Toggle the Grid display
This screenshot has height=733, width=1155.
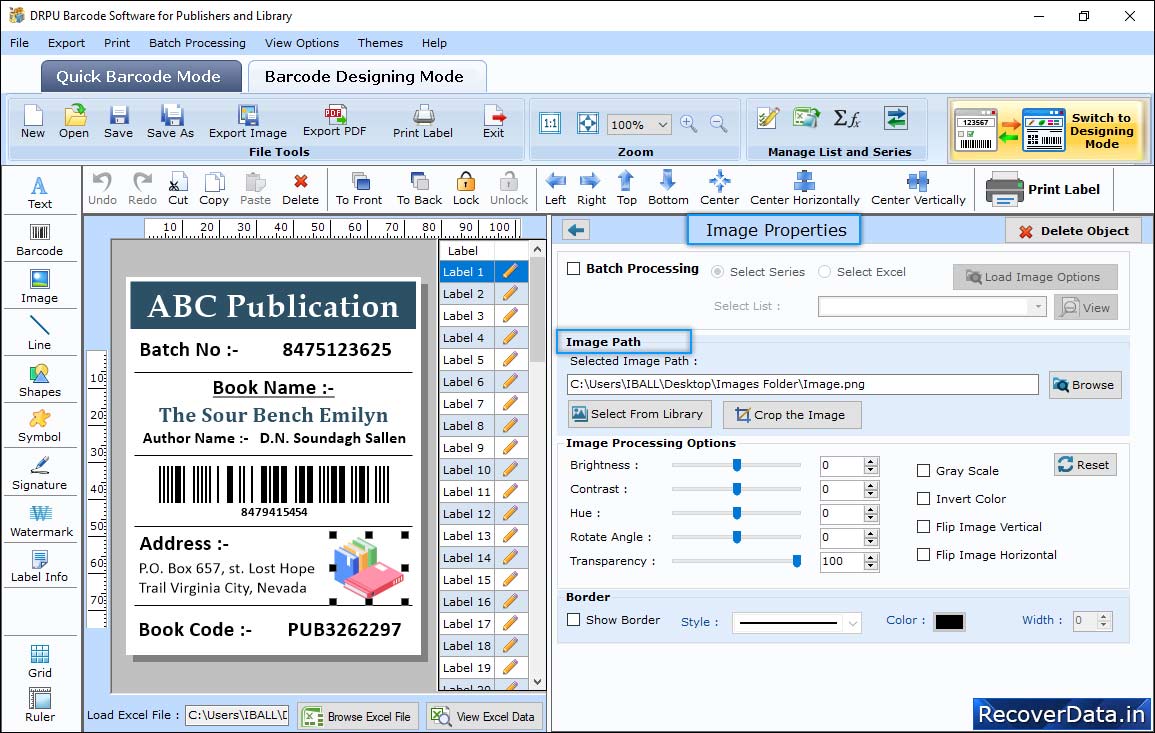(x=40, y=661)
